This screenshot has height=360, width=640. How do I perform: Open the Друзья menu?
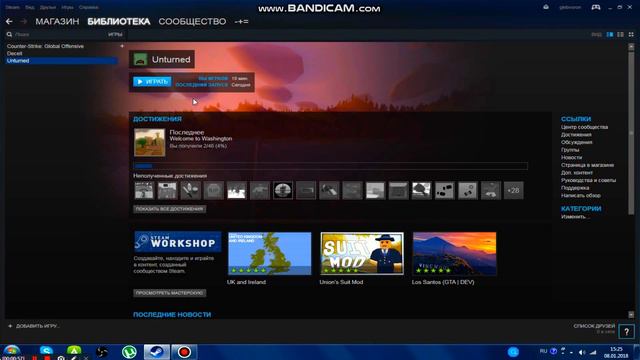[x=48, y=7]
